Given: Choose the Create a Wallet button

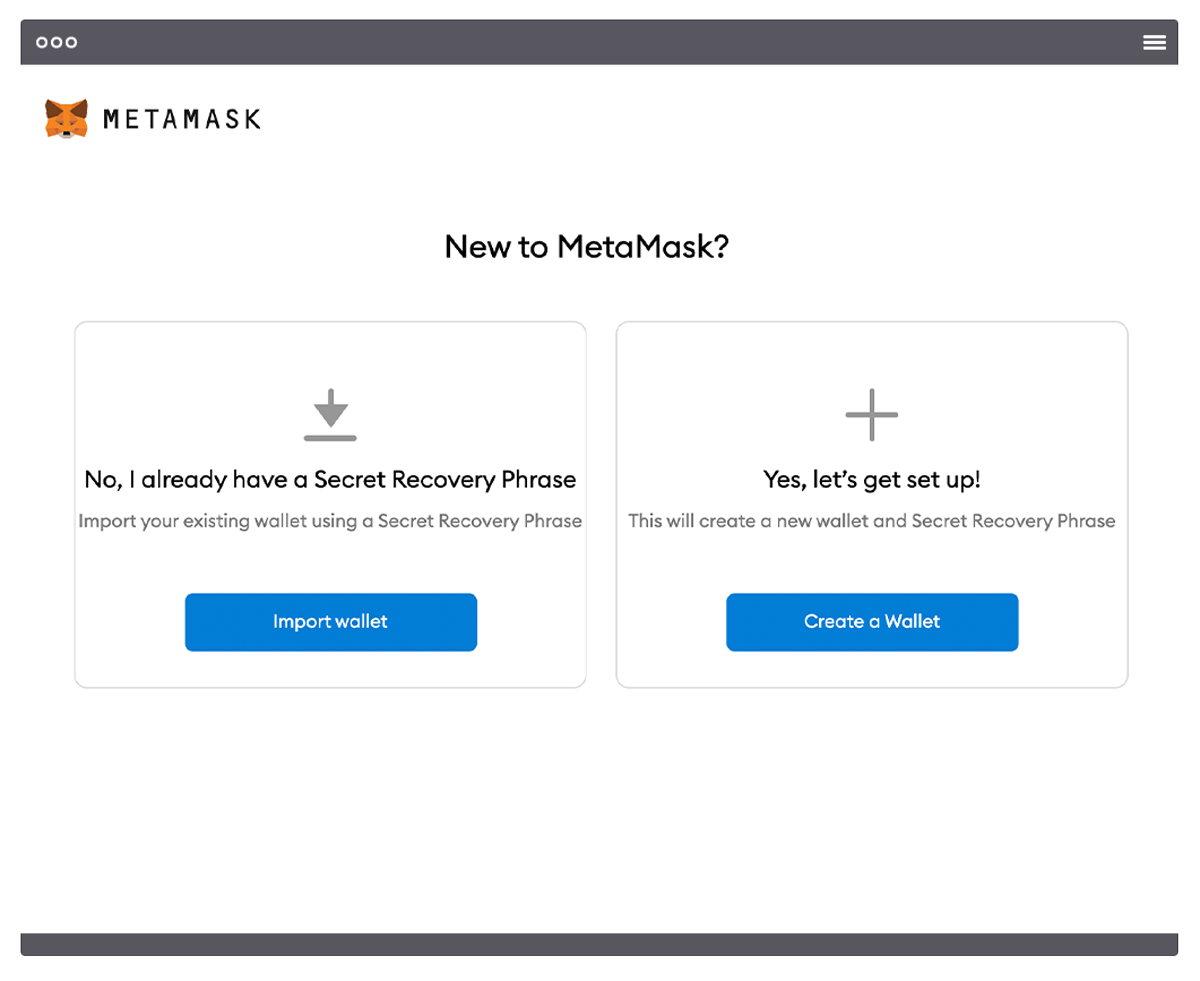Looking at the screenshot, I should tap(872, 622).
